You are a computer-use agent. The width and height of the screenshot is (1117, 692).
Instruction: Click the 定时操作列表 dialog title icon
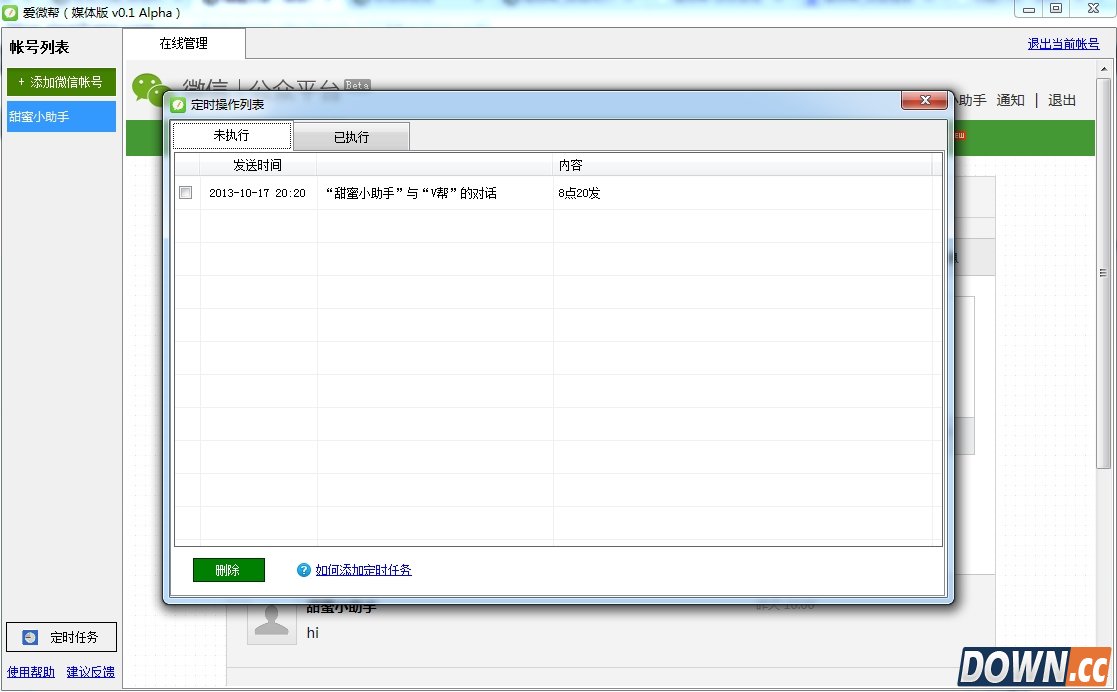[x=178, y=104]
